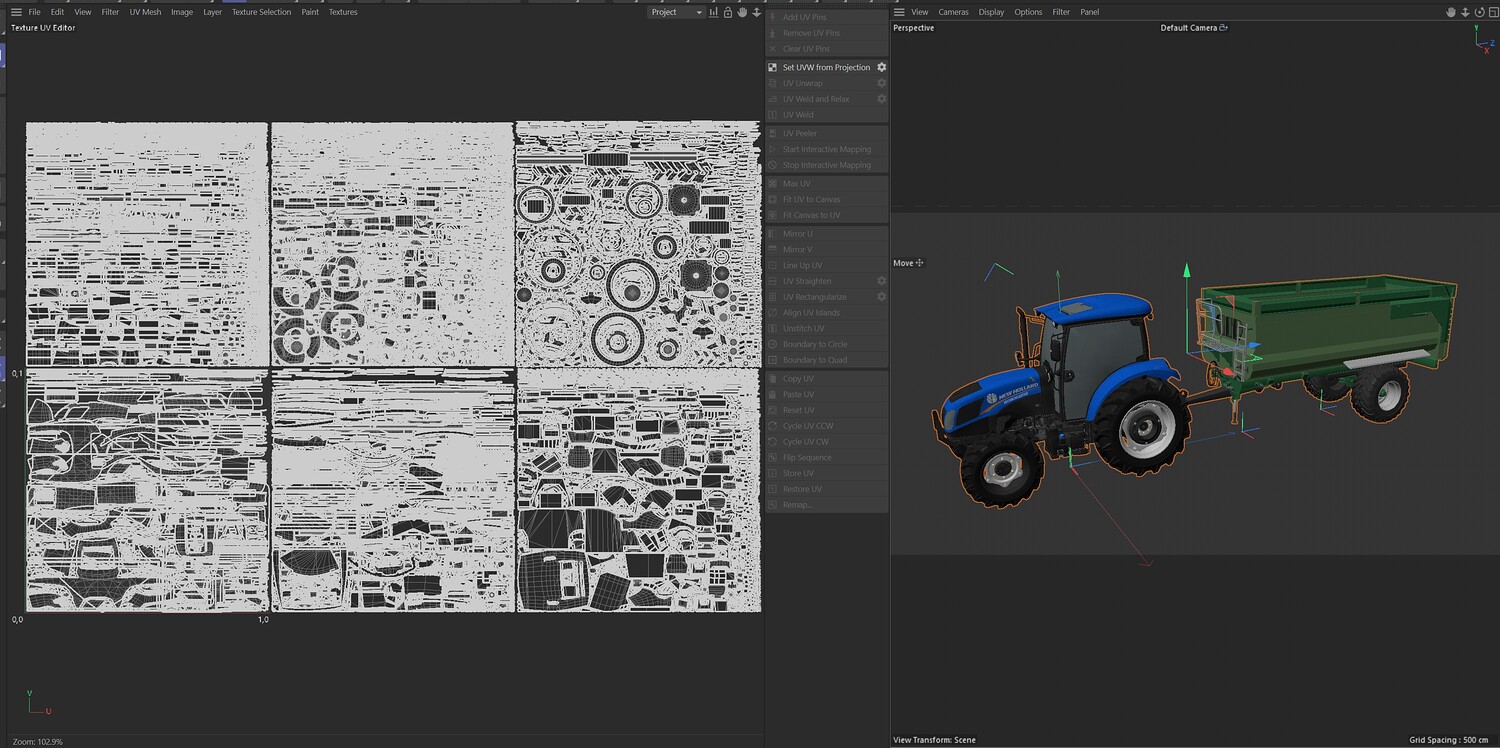Screen dimensions: 1500x748
Task: Click the UV Peeler icon
Action: [773, 133]
